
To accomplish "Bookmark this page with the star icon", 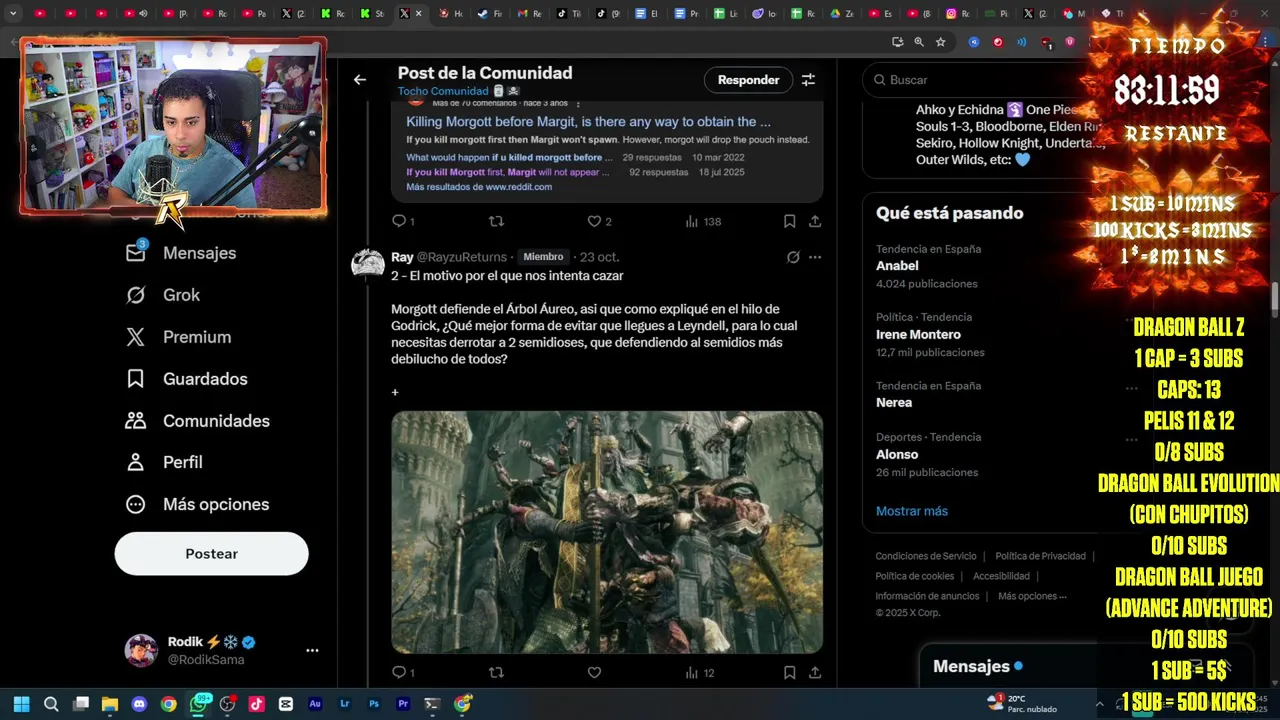I will [x=941, y=42].
